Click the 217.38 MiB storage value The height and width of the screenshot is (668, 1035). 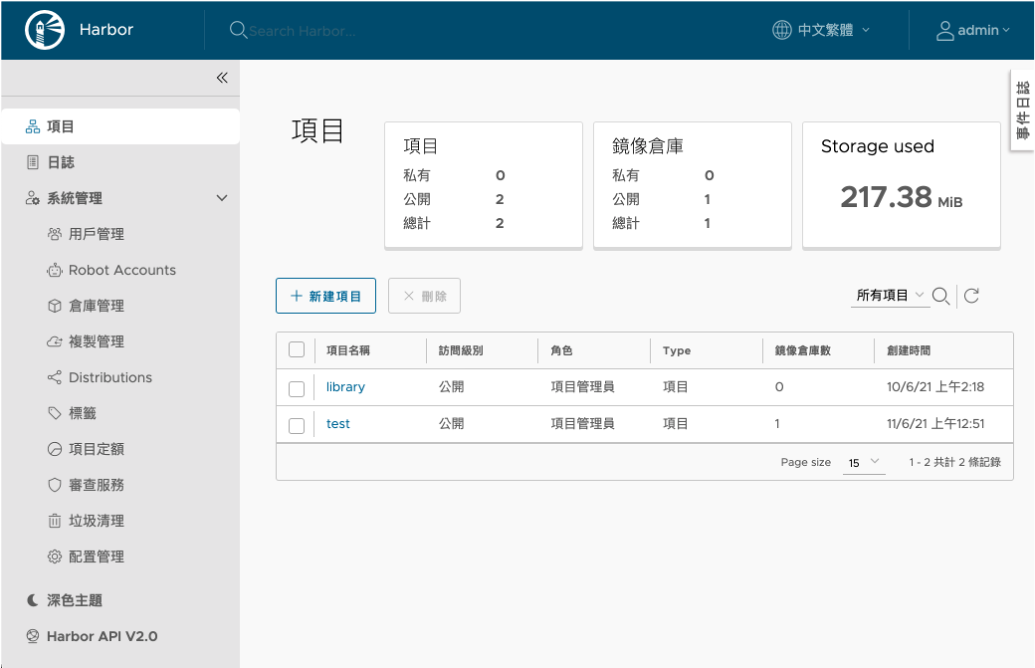click(901, 197)
